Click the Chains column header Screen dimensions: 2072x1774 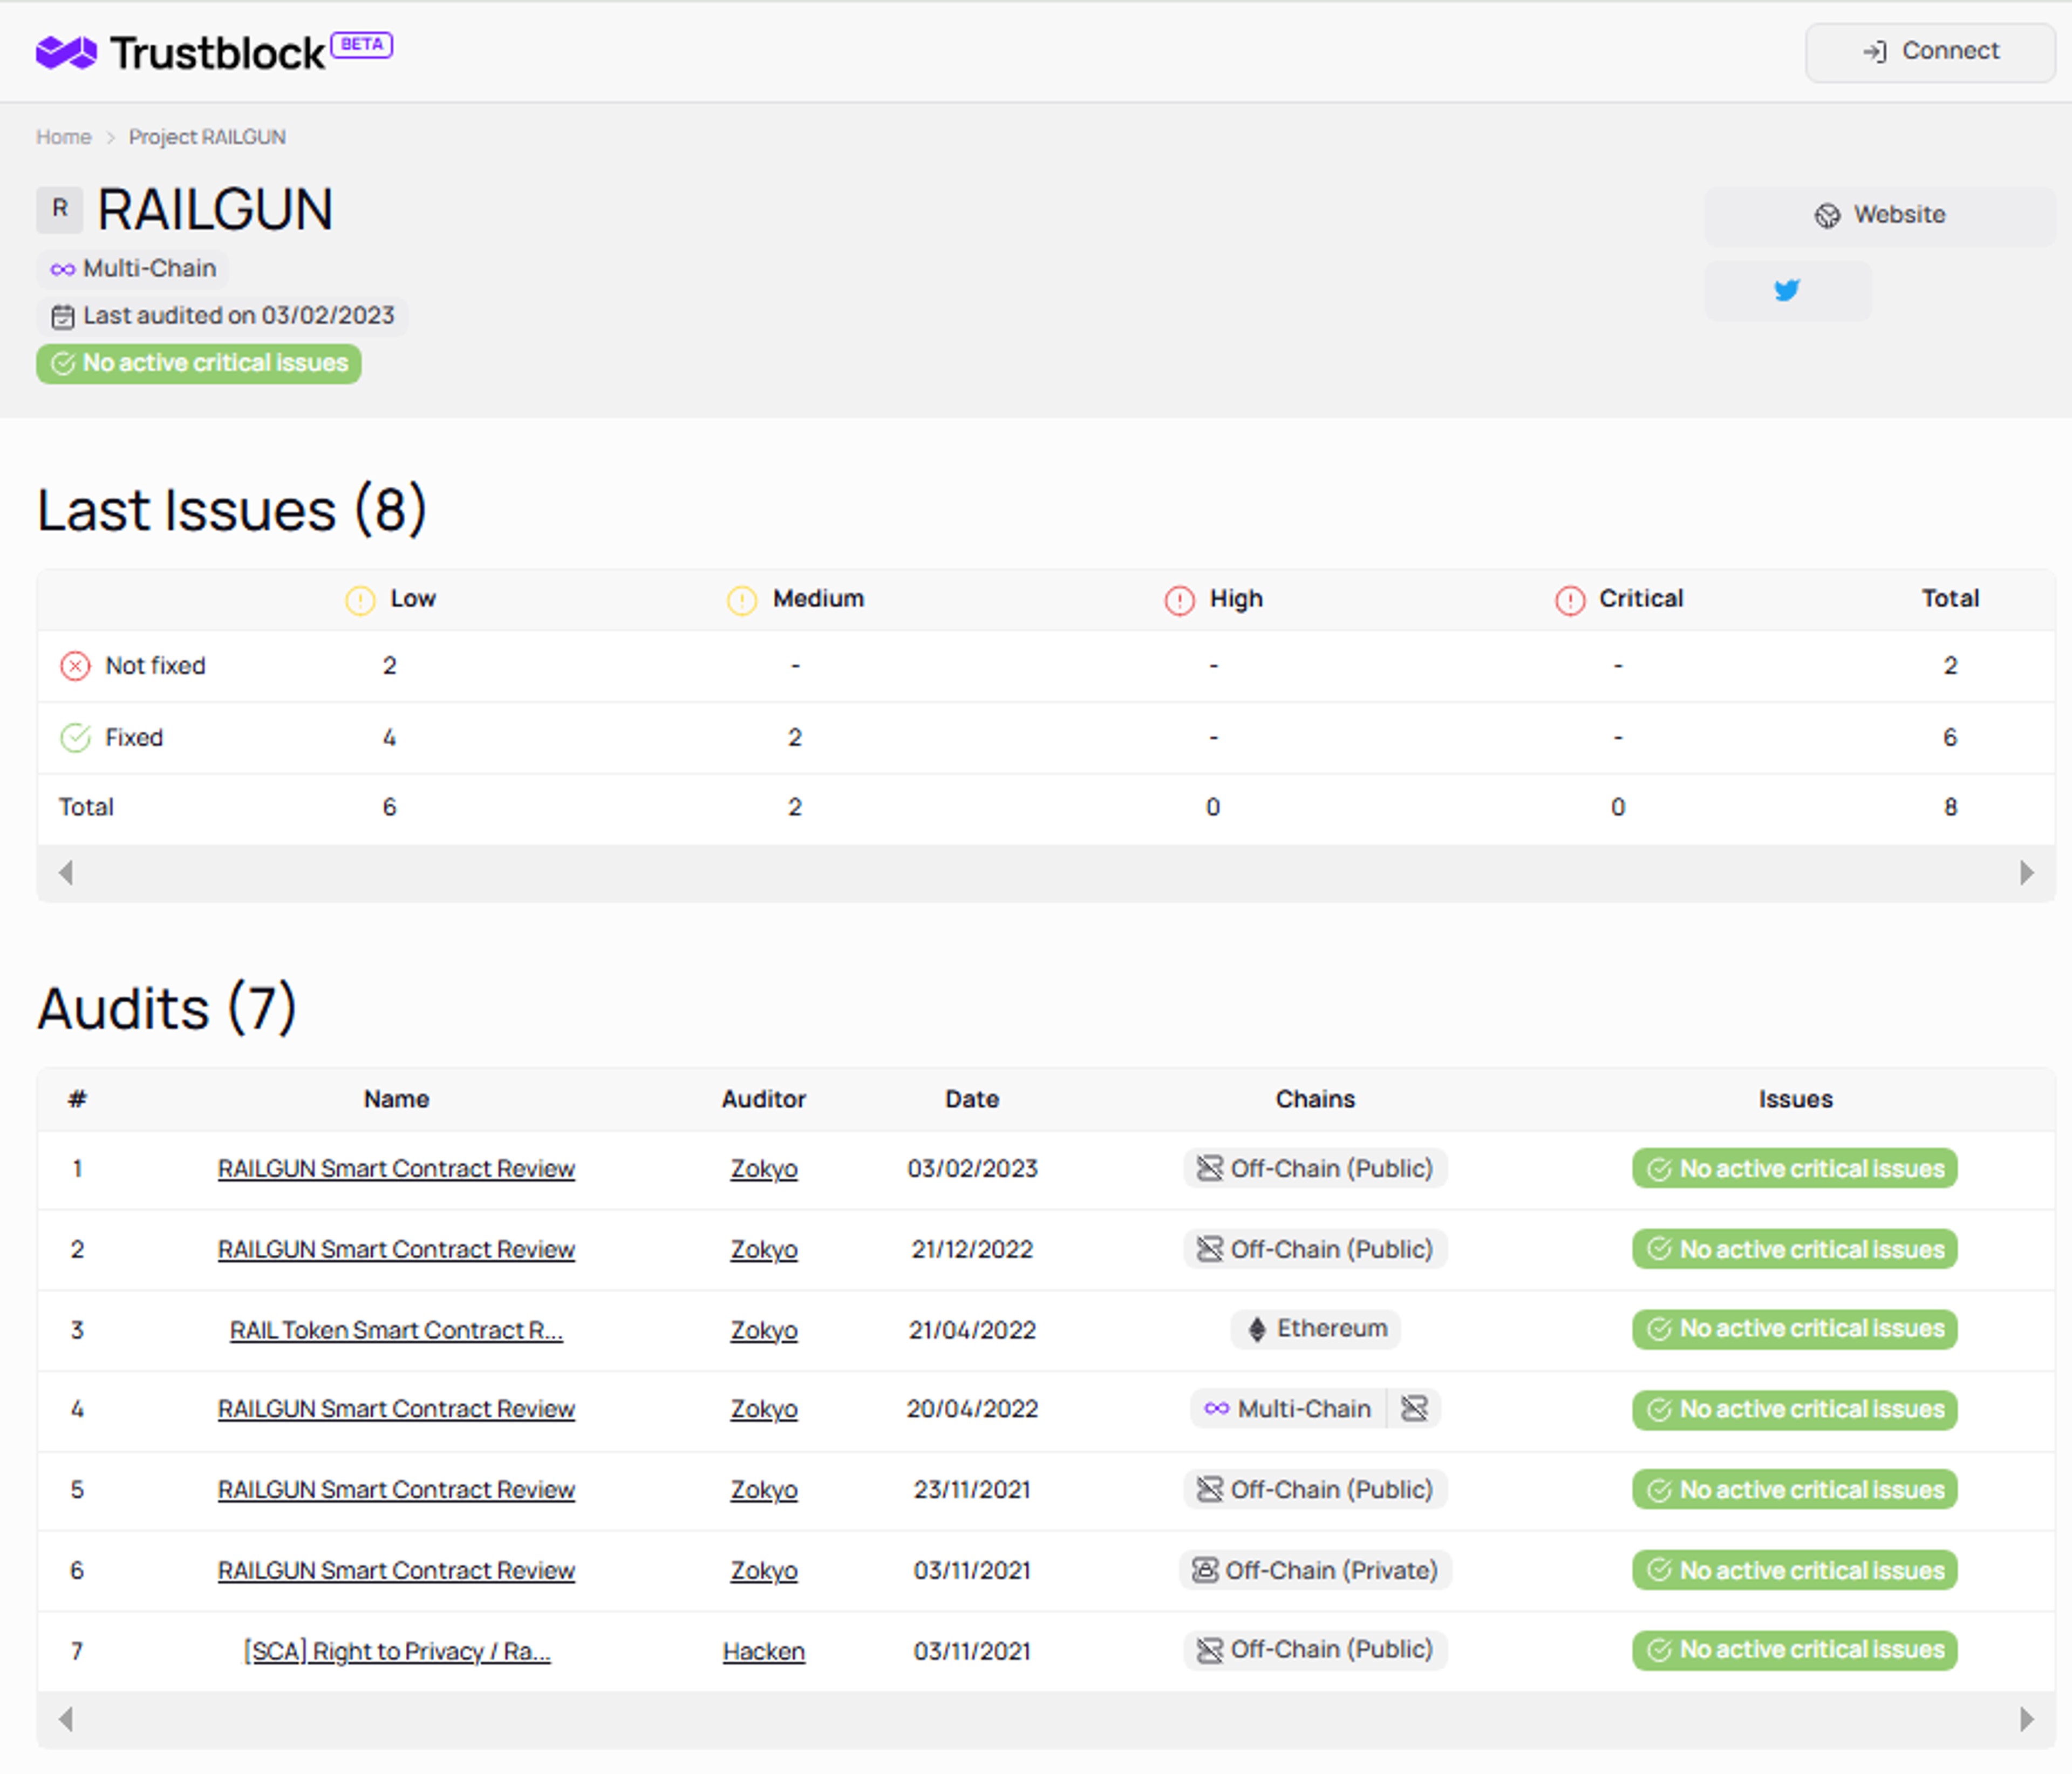[1315, 1099]
